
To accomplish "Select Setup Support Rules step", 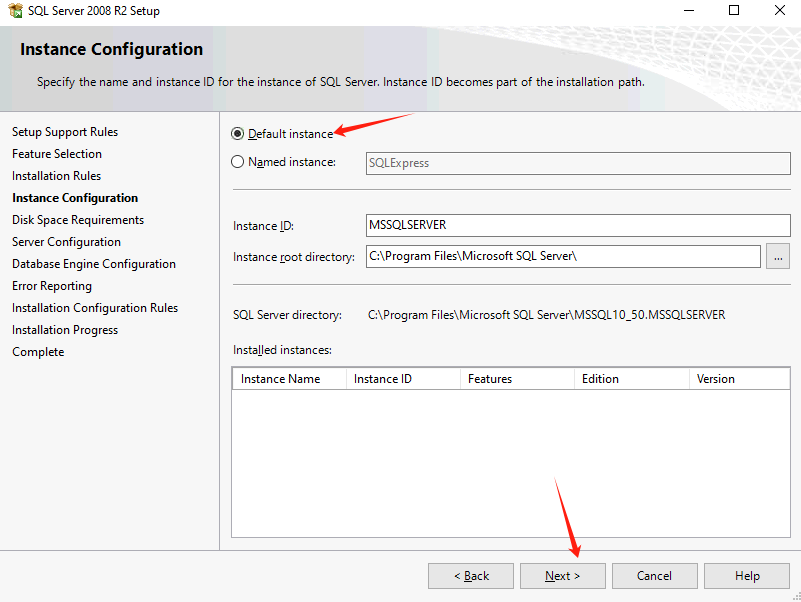I will [x=65, y=132].
